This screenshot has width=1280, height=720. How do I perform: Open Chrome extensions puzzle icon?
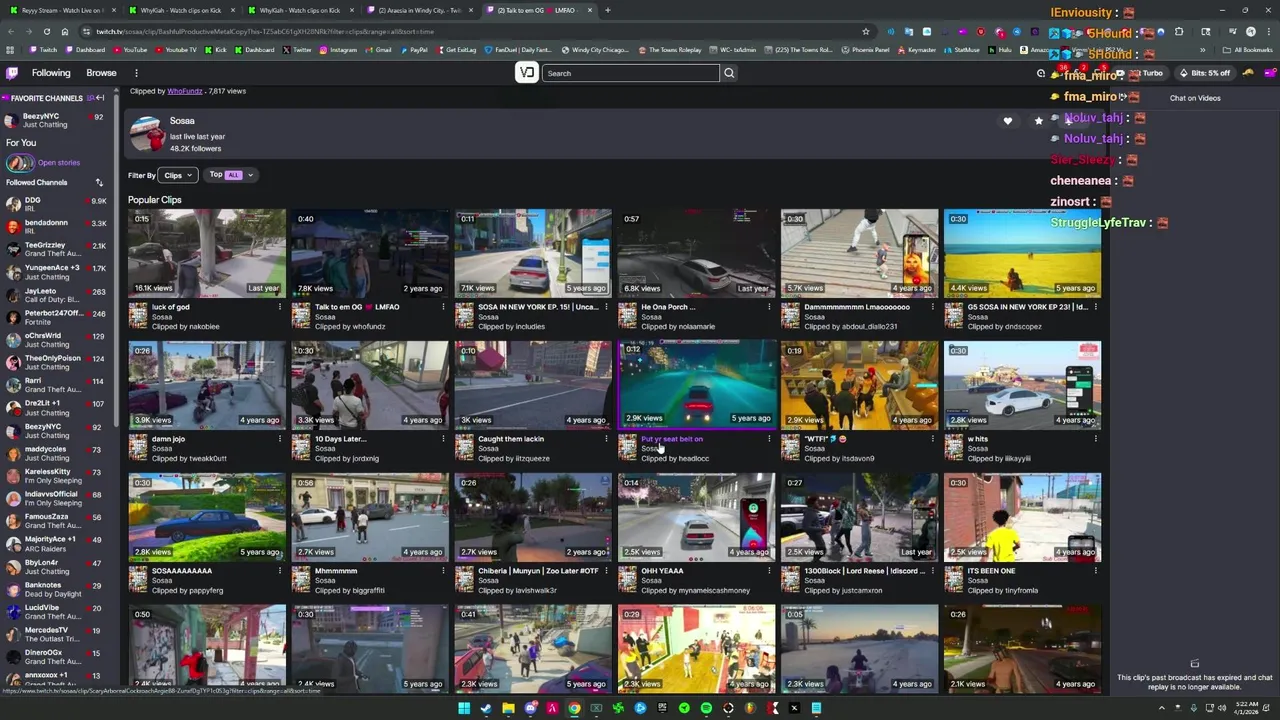(x=1179, y=31)
